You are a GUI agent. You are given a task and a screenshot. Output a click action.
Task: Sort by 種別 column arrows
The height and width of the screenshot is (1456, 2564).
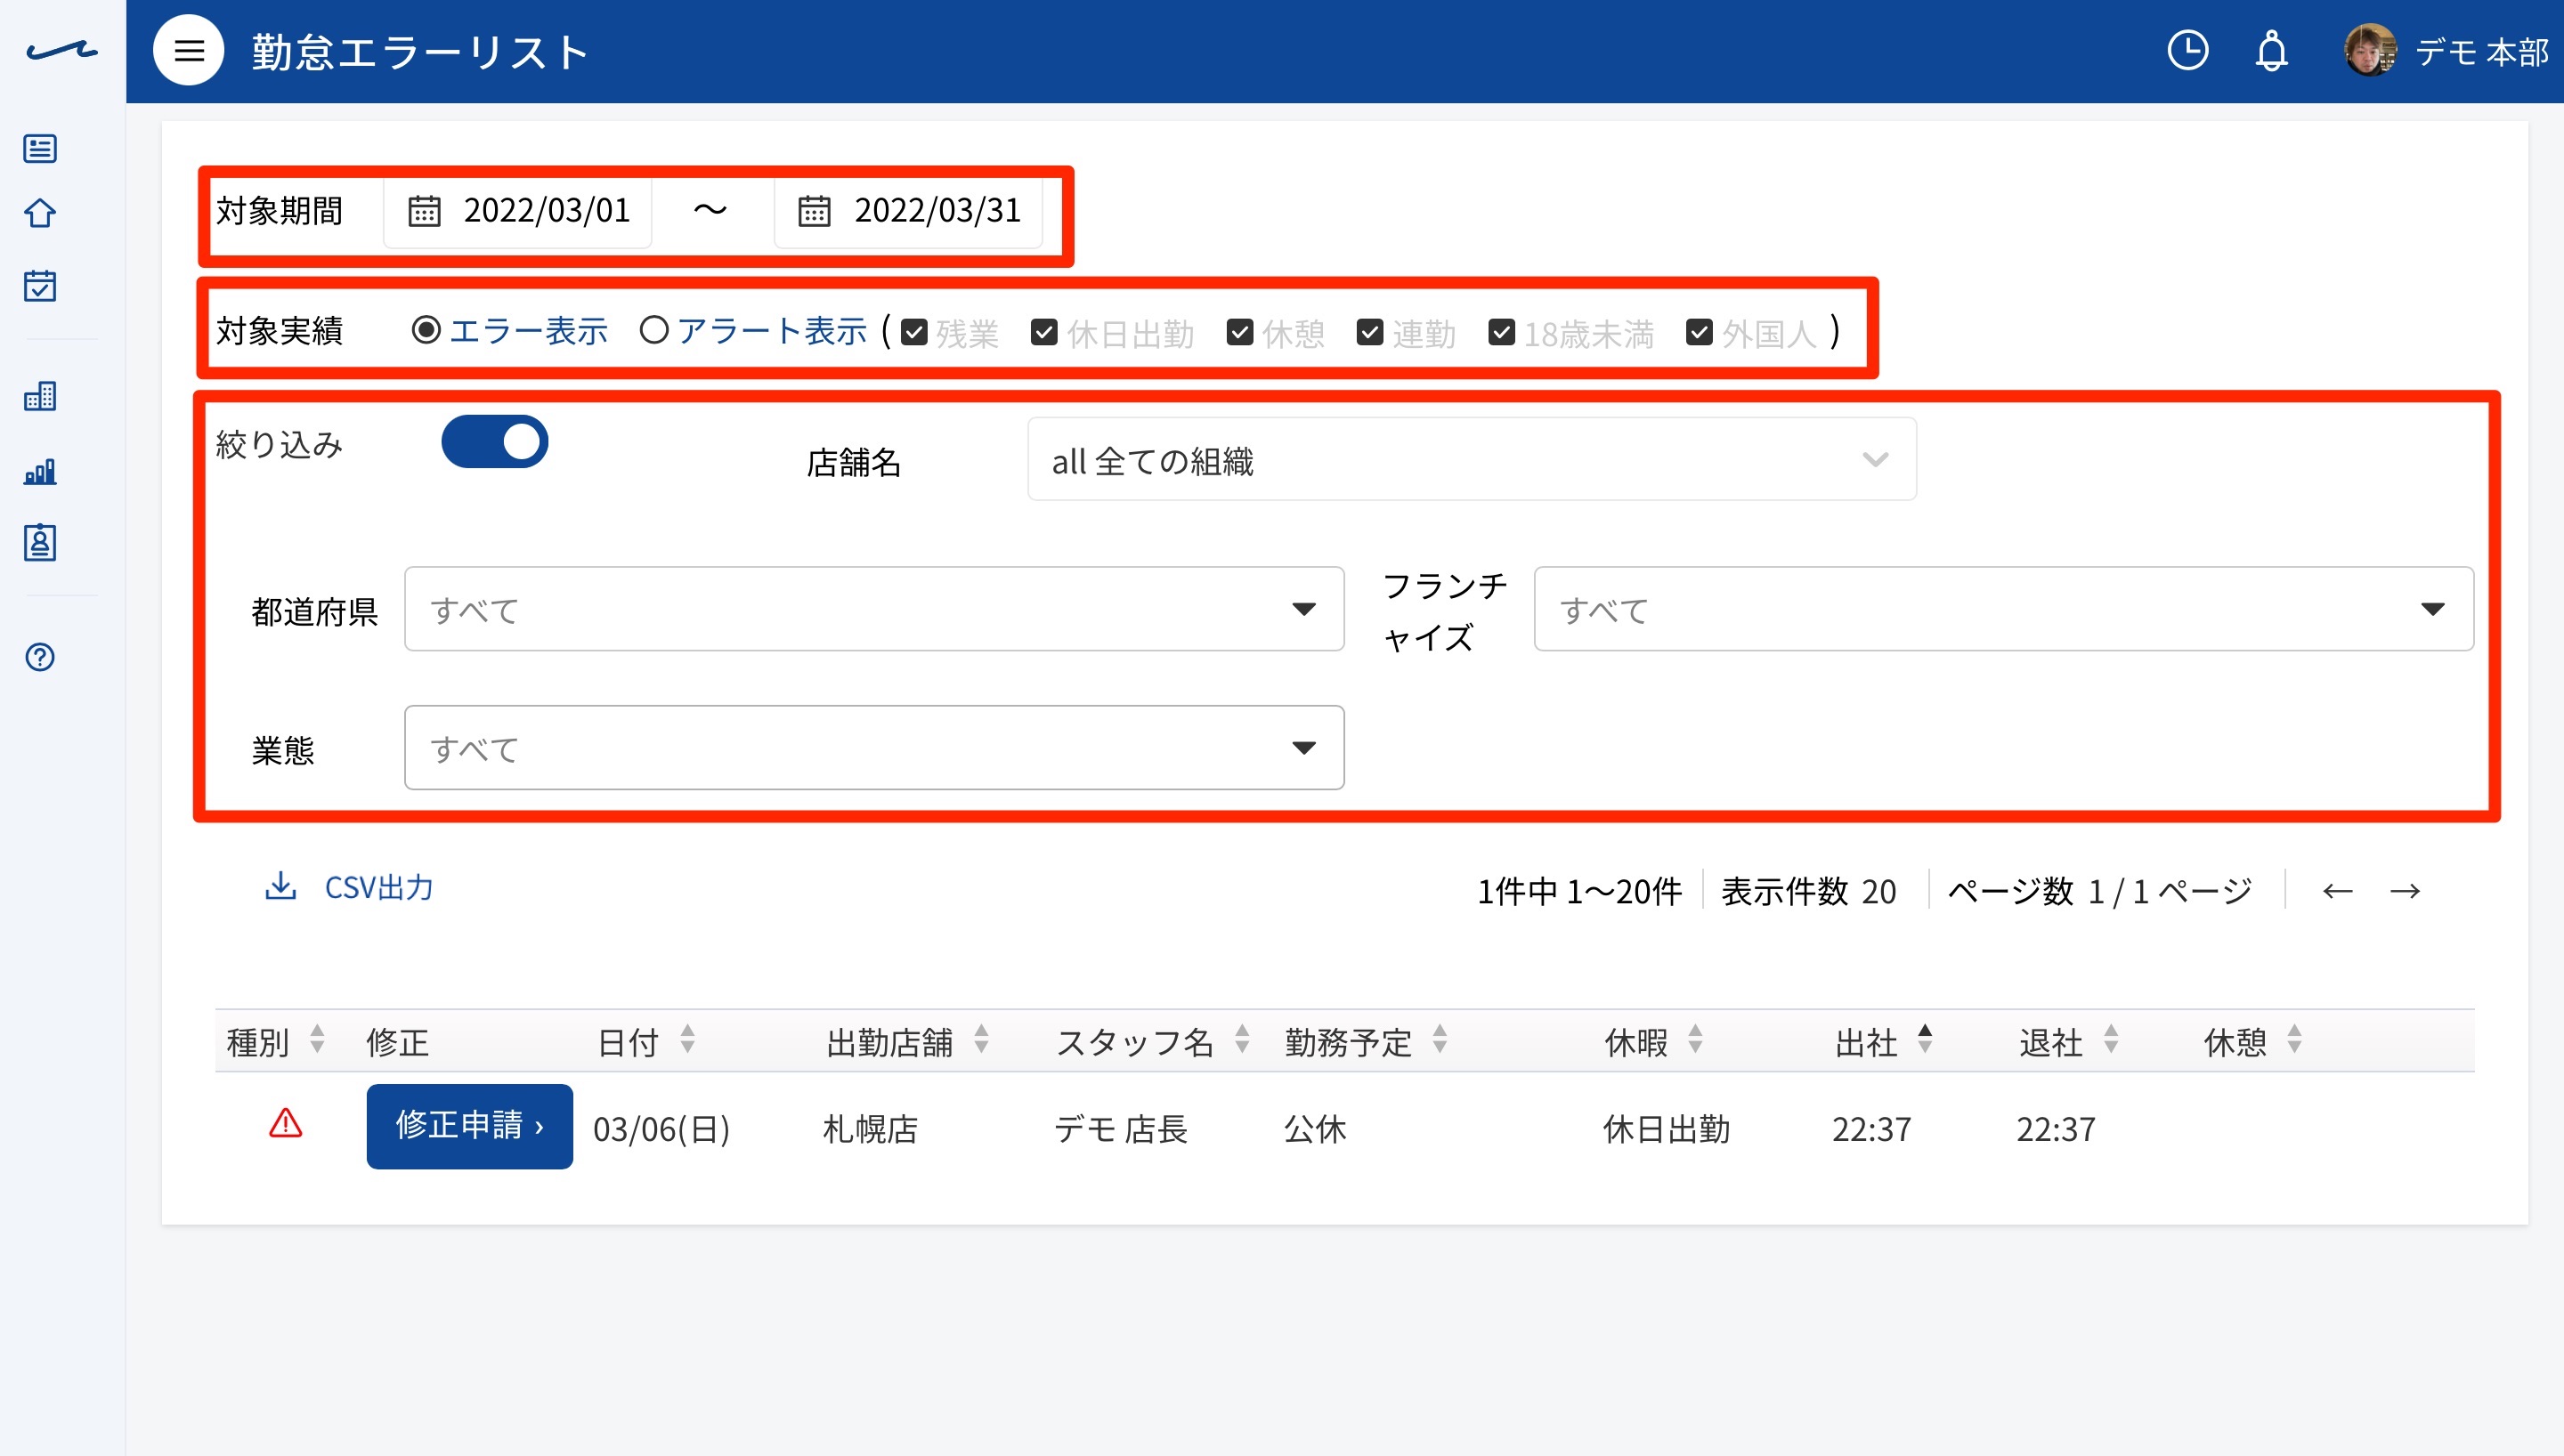point(317,1040)
